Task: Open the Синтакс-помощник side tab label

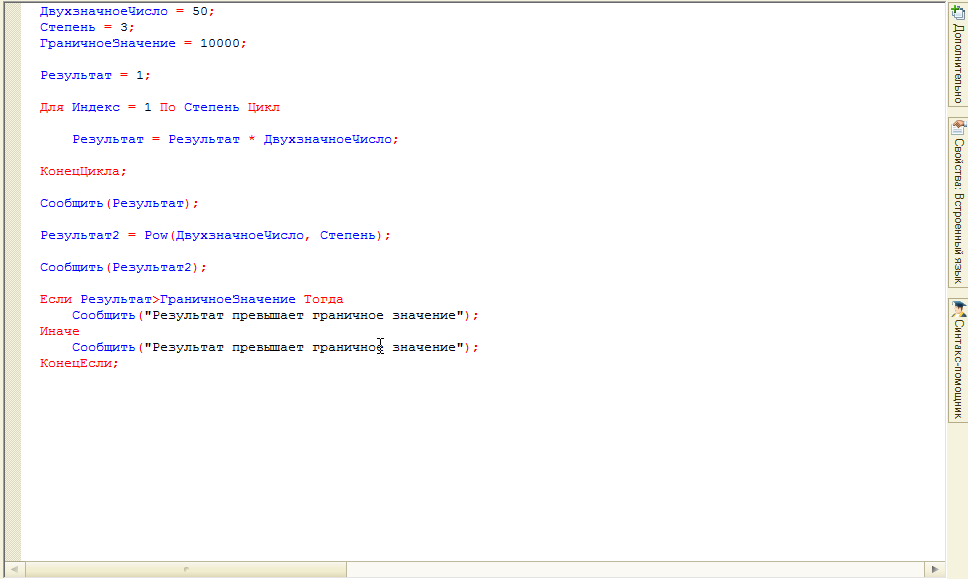Action: 958,369
